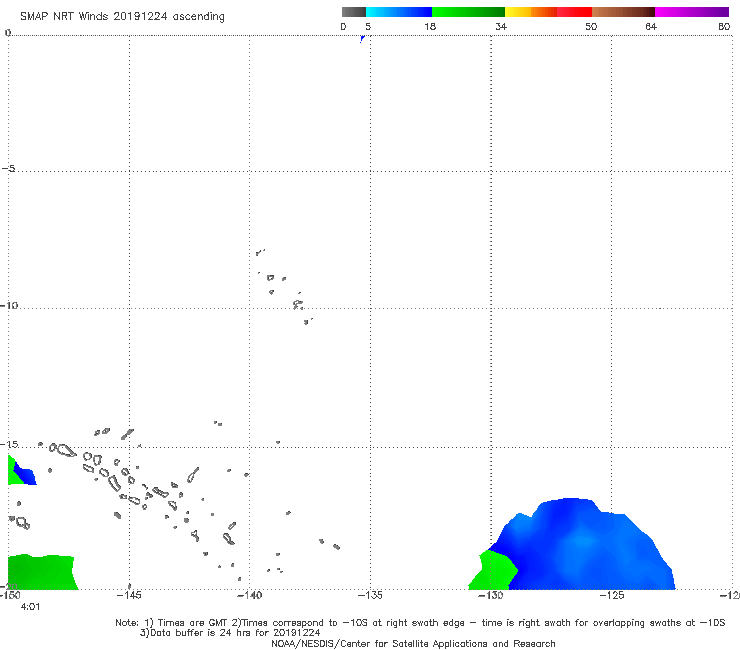740x650 pixels.
Task: Click the colorbar value label "50"
Action: pyautogui.click(x=591, y=26)
